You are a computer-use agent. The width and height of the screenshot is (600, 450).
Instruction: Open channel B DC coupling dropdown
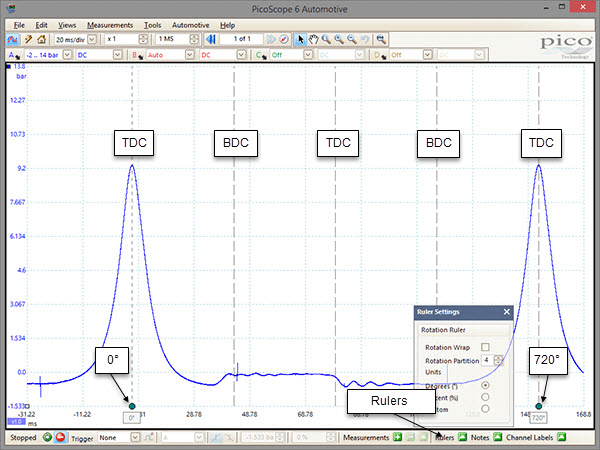241,55
